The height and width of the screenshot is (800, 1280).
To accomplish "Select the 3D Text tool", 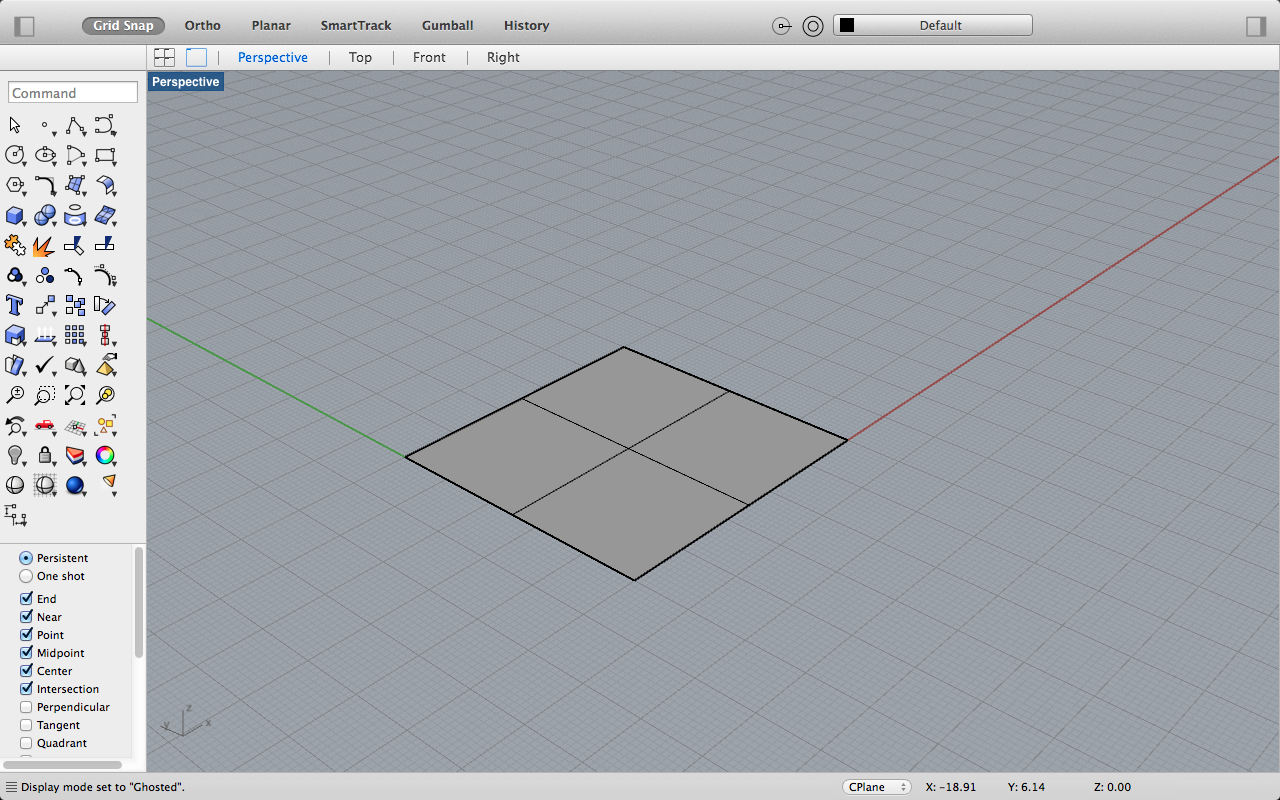I will [15, 305].
